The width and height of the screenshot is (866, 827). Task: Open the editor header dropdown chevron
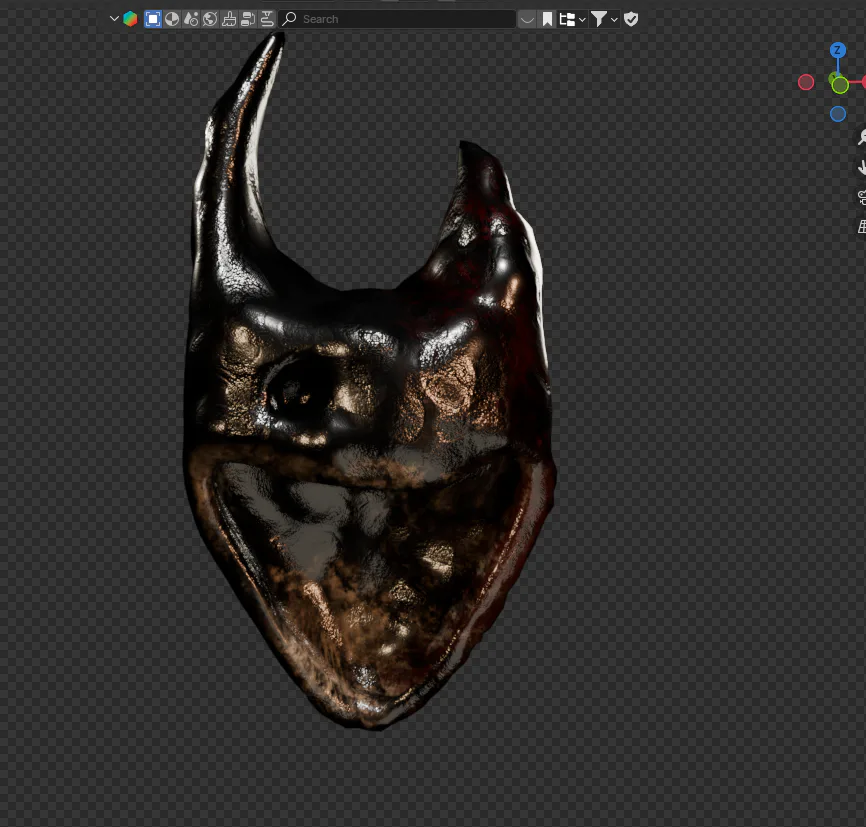point(114,19)
